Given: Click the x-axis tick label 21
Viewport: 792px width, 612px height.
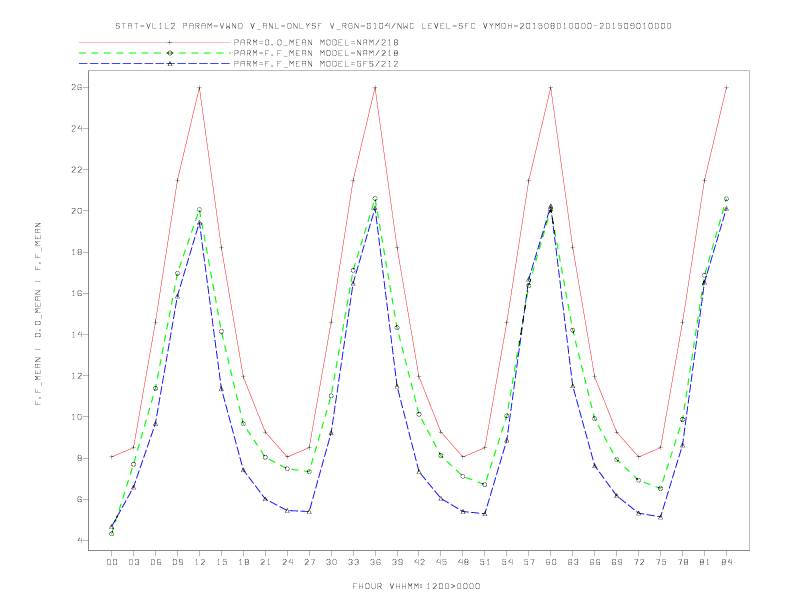Looking at the screenshot, I should 265,562.
